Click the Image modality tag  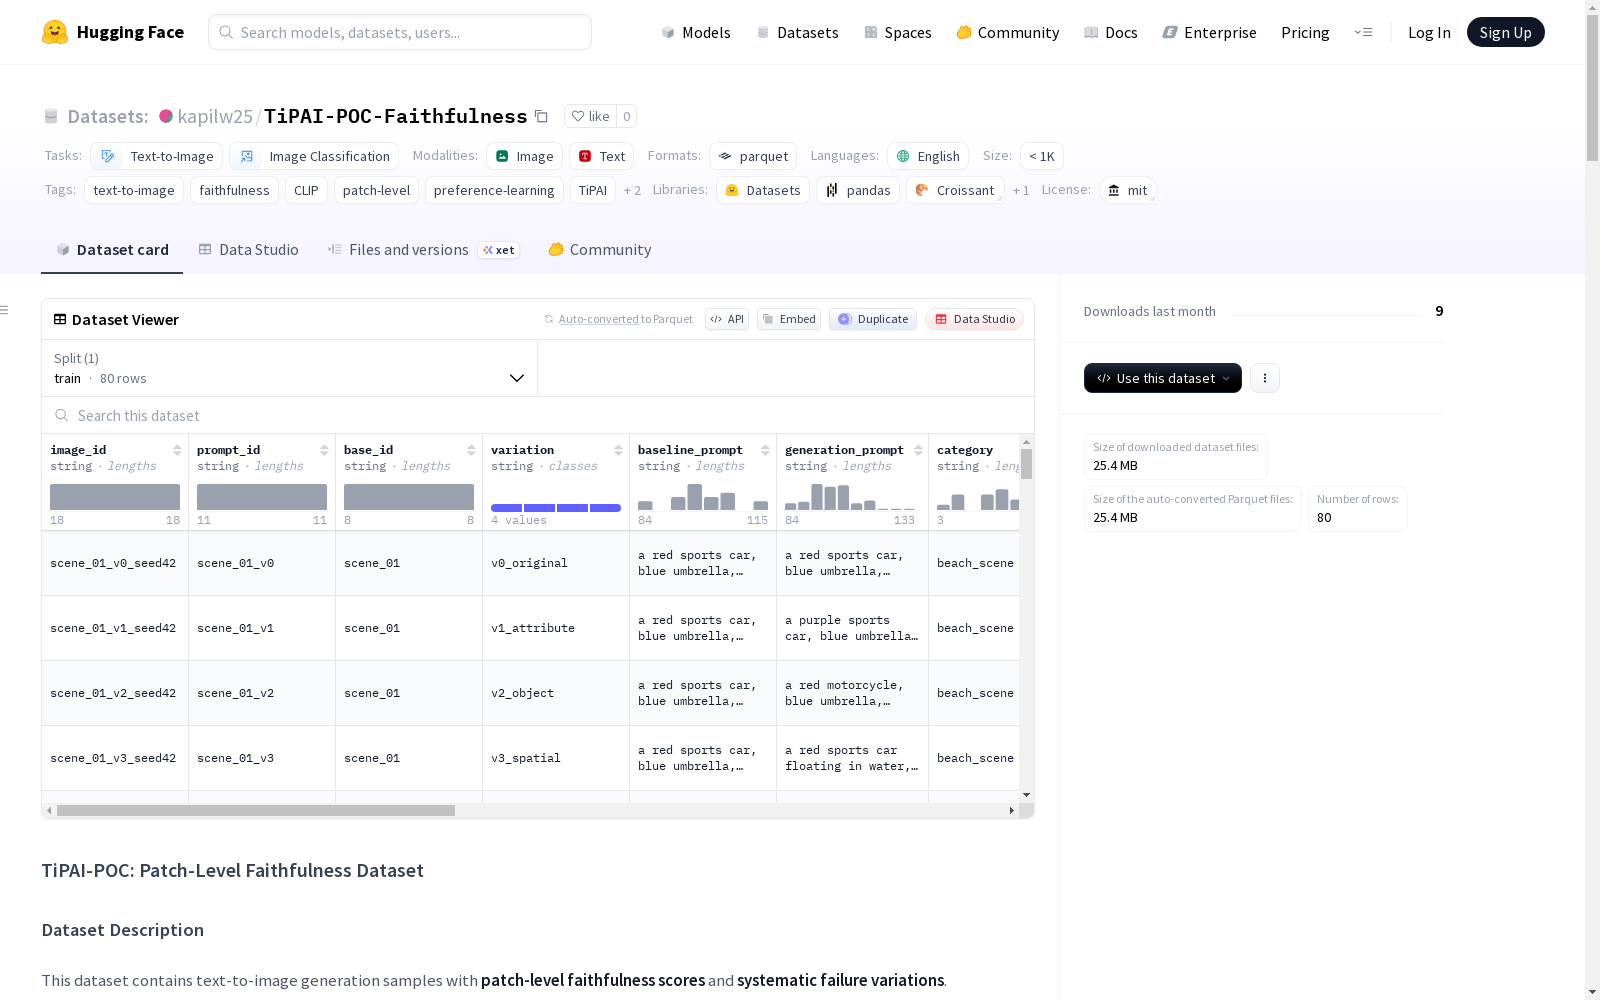tap(524, 156)
